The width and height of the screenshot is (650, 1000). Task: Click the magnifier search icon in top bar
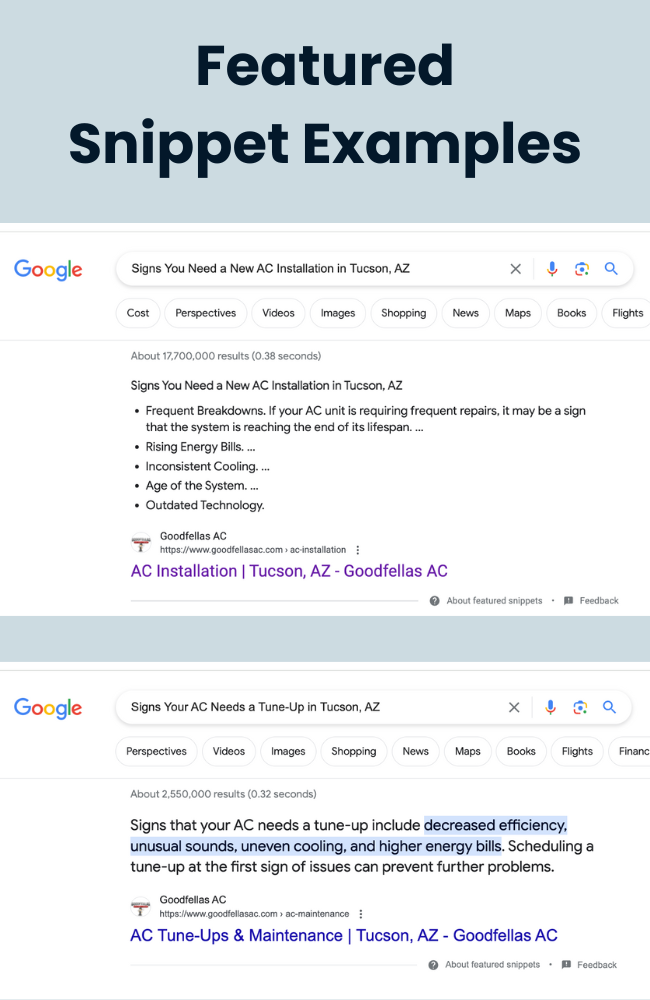click(611, 268)
